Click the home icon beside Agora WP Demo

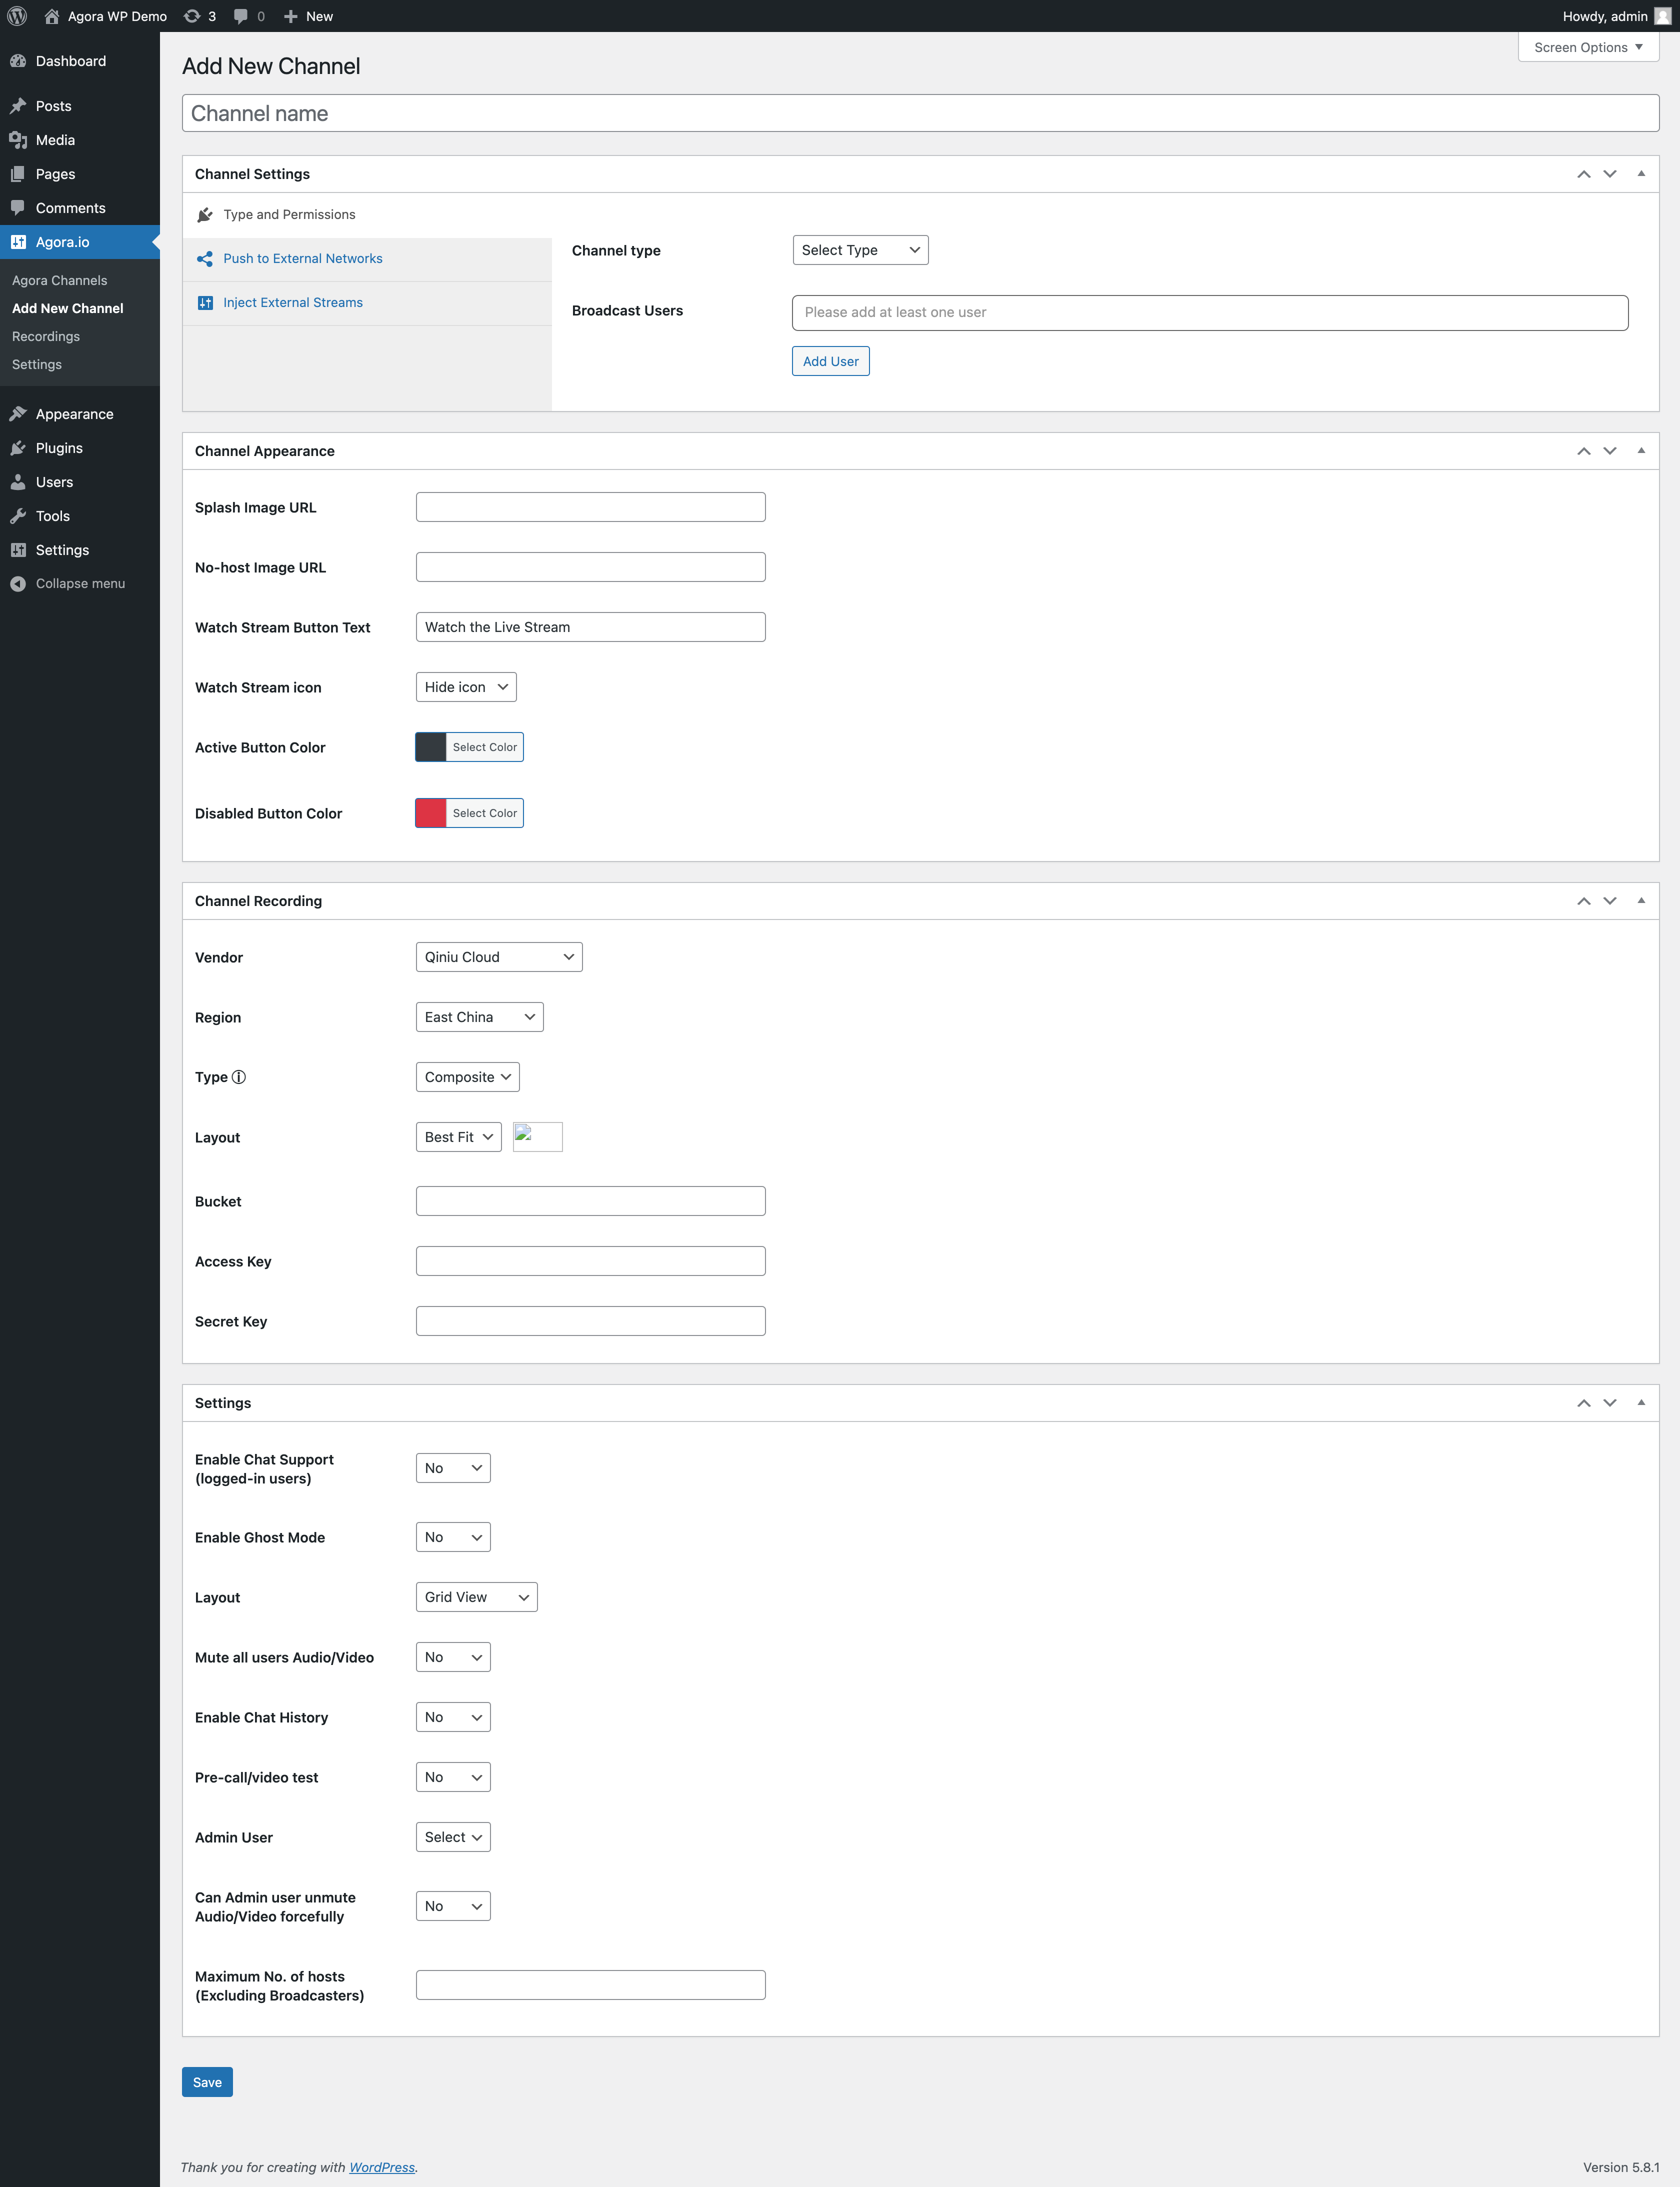click(52, 16)
